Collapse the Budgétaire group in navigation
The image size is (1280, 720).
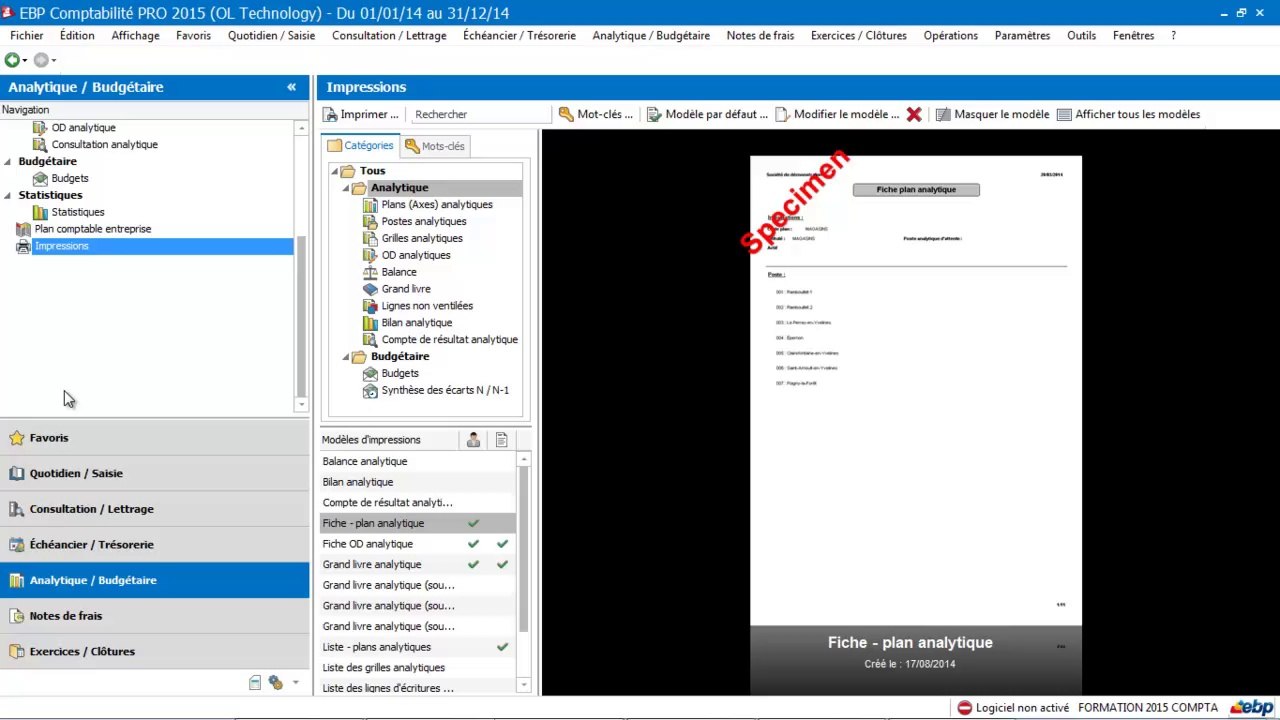pos(9,161)
